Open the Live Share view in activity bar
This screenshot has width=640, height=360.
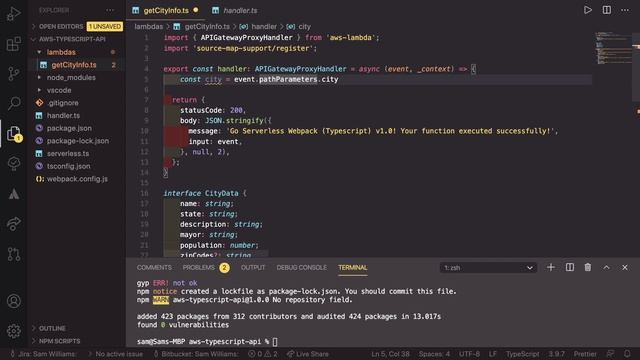tap(13, 224)
